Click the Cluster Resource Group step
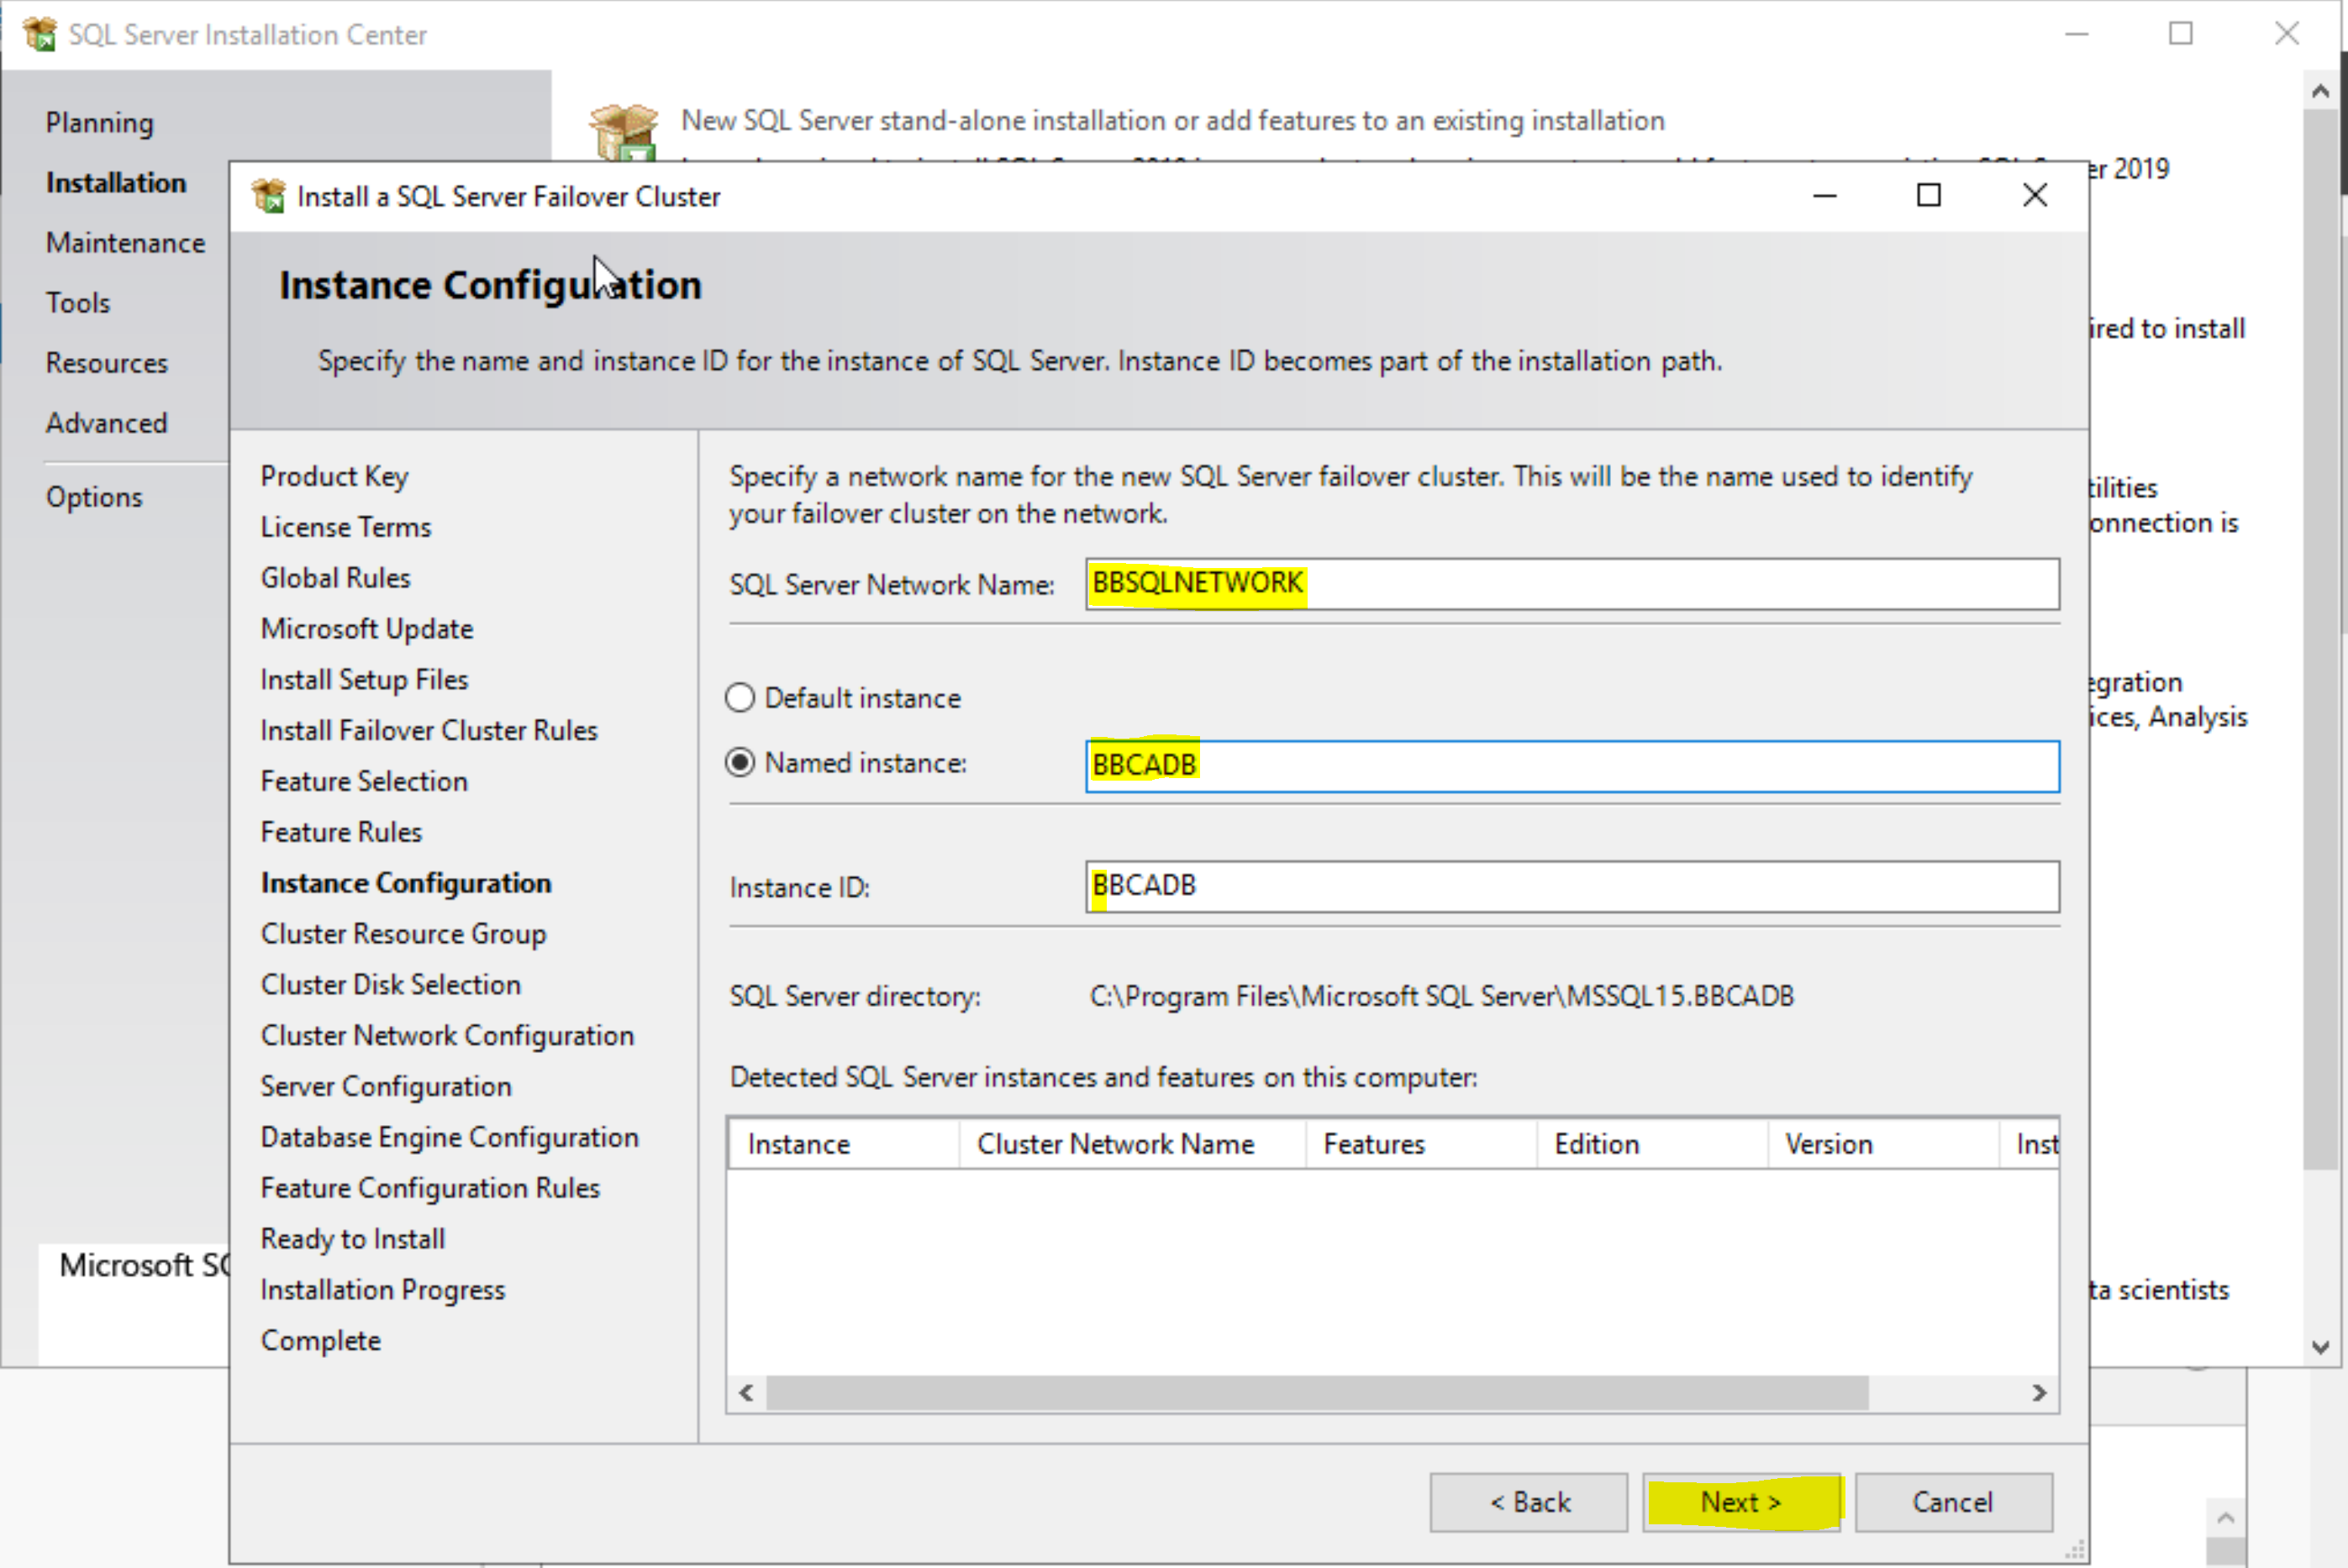This screenshot has height=1568, width=2348. pyautogui.click(x=403, y=934)
